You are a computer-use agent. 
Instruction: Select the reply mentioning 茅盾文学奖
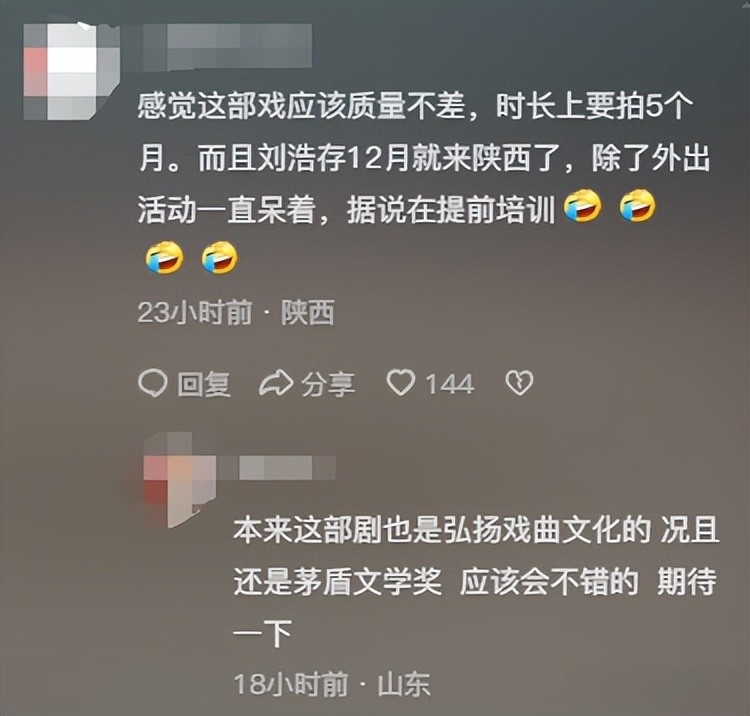pos(476,582)
